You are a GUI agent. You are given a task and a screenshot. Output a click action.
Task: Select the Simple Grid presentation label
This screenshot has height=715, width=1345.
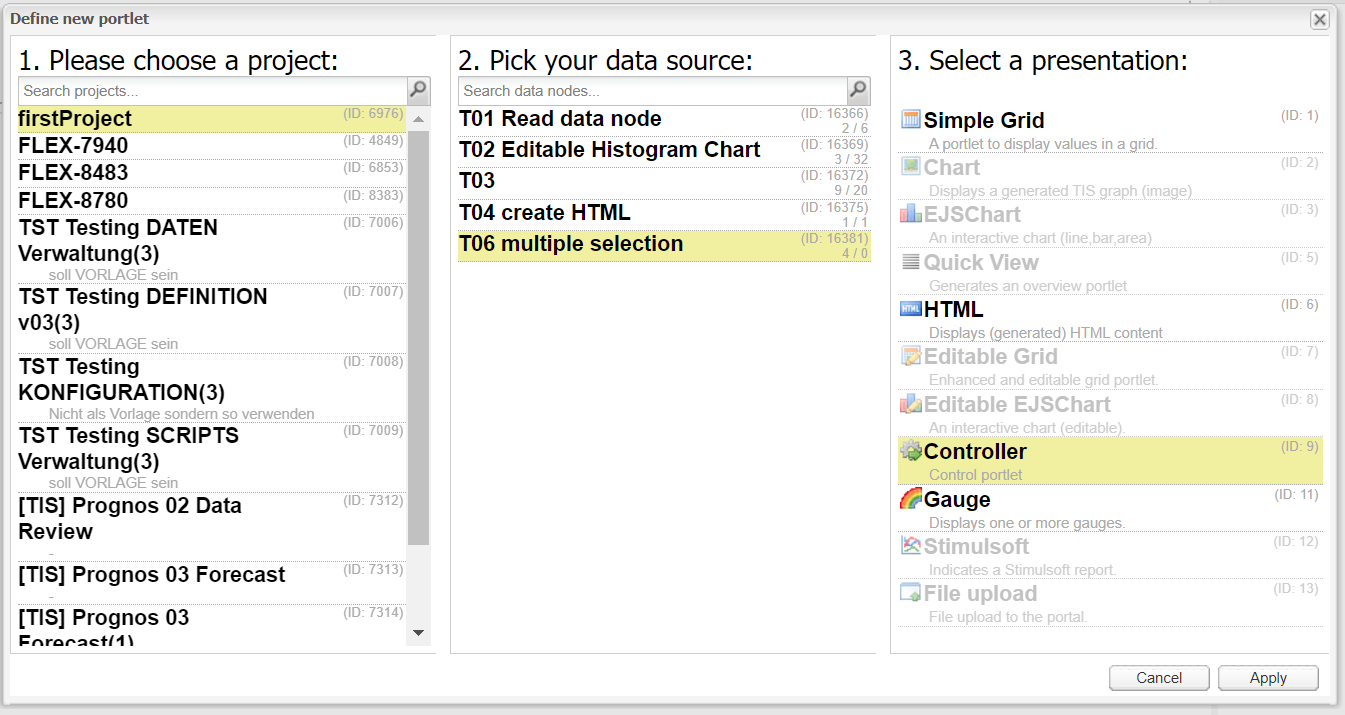click(x=984, y=121)
